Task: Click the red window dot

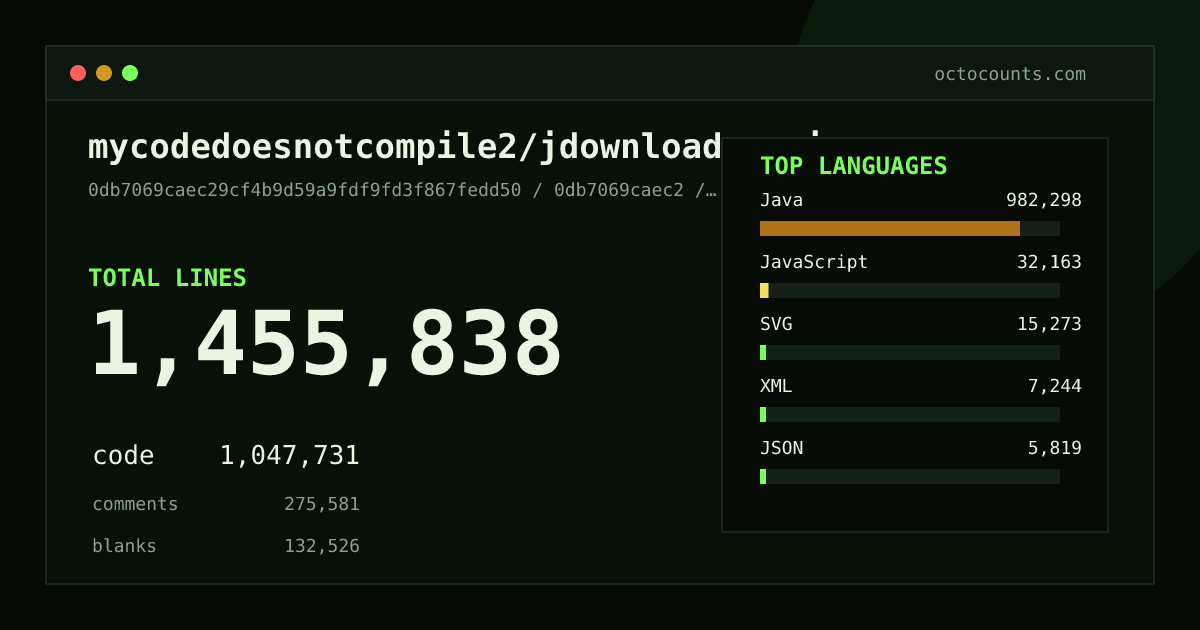Action: coord(78,73)
